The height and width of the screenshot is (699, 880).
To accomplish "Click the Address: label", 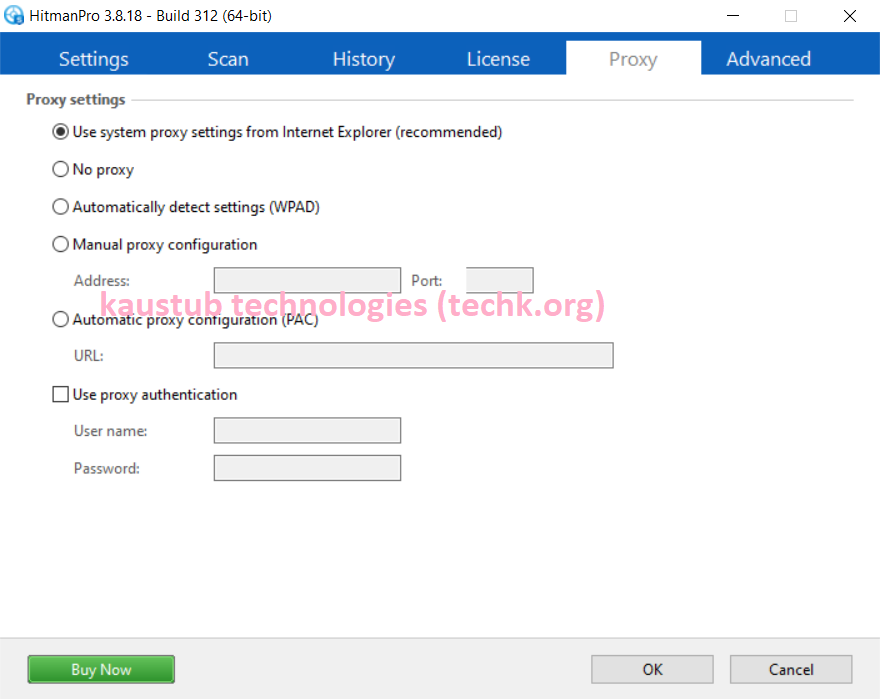I will click(102, 280).
